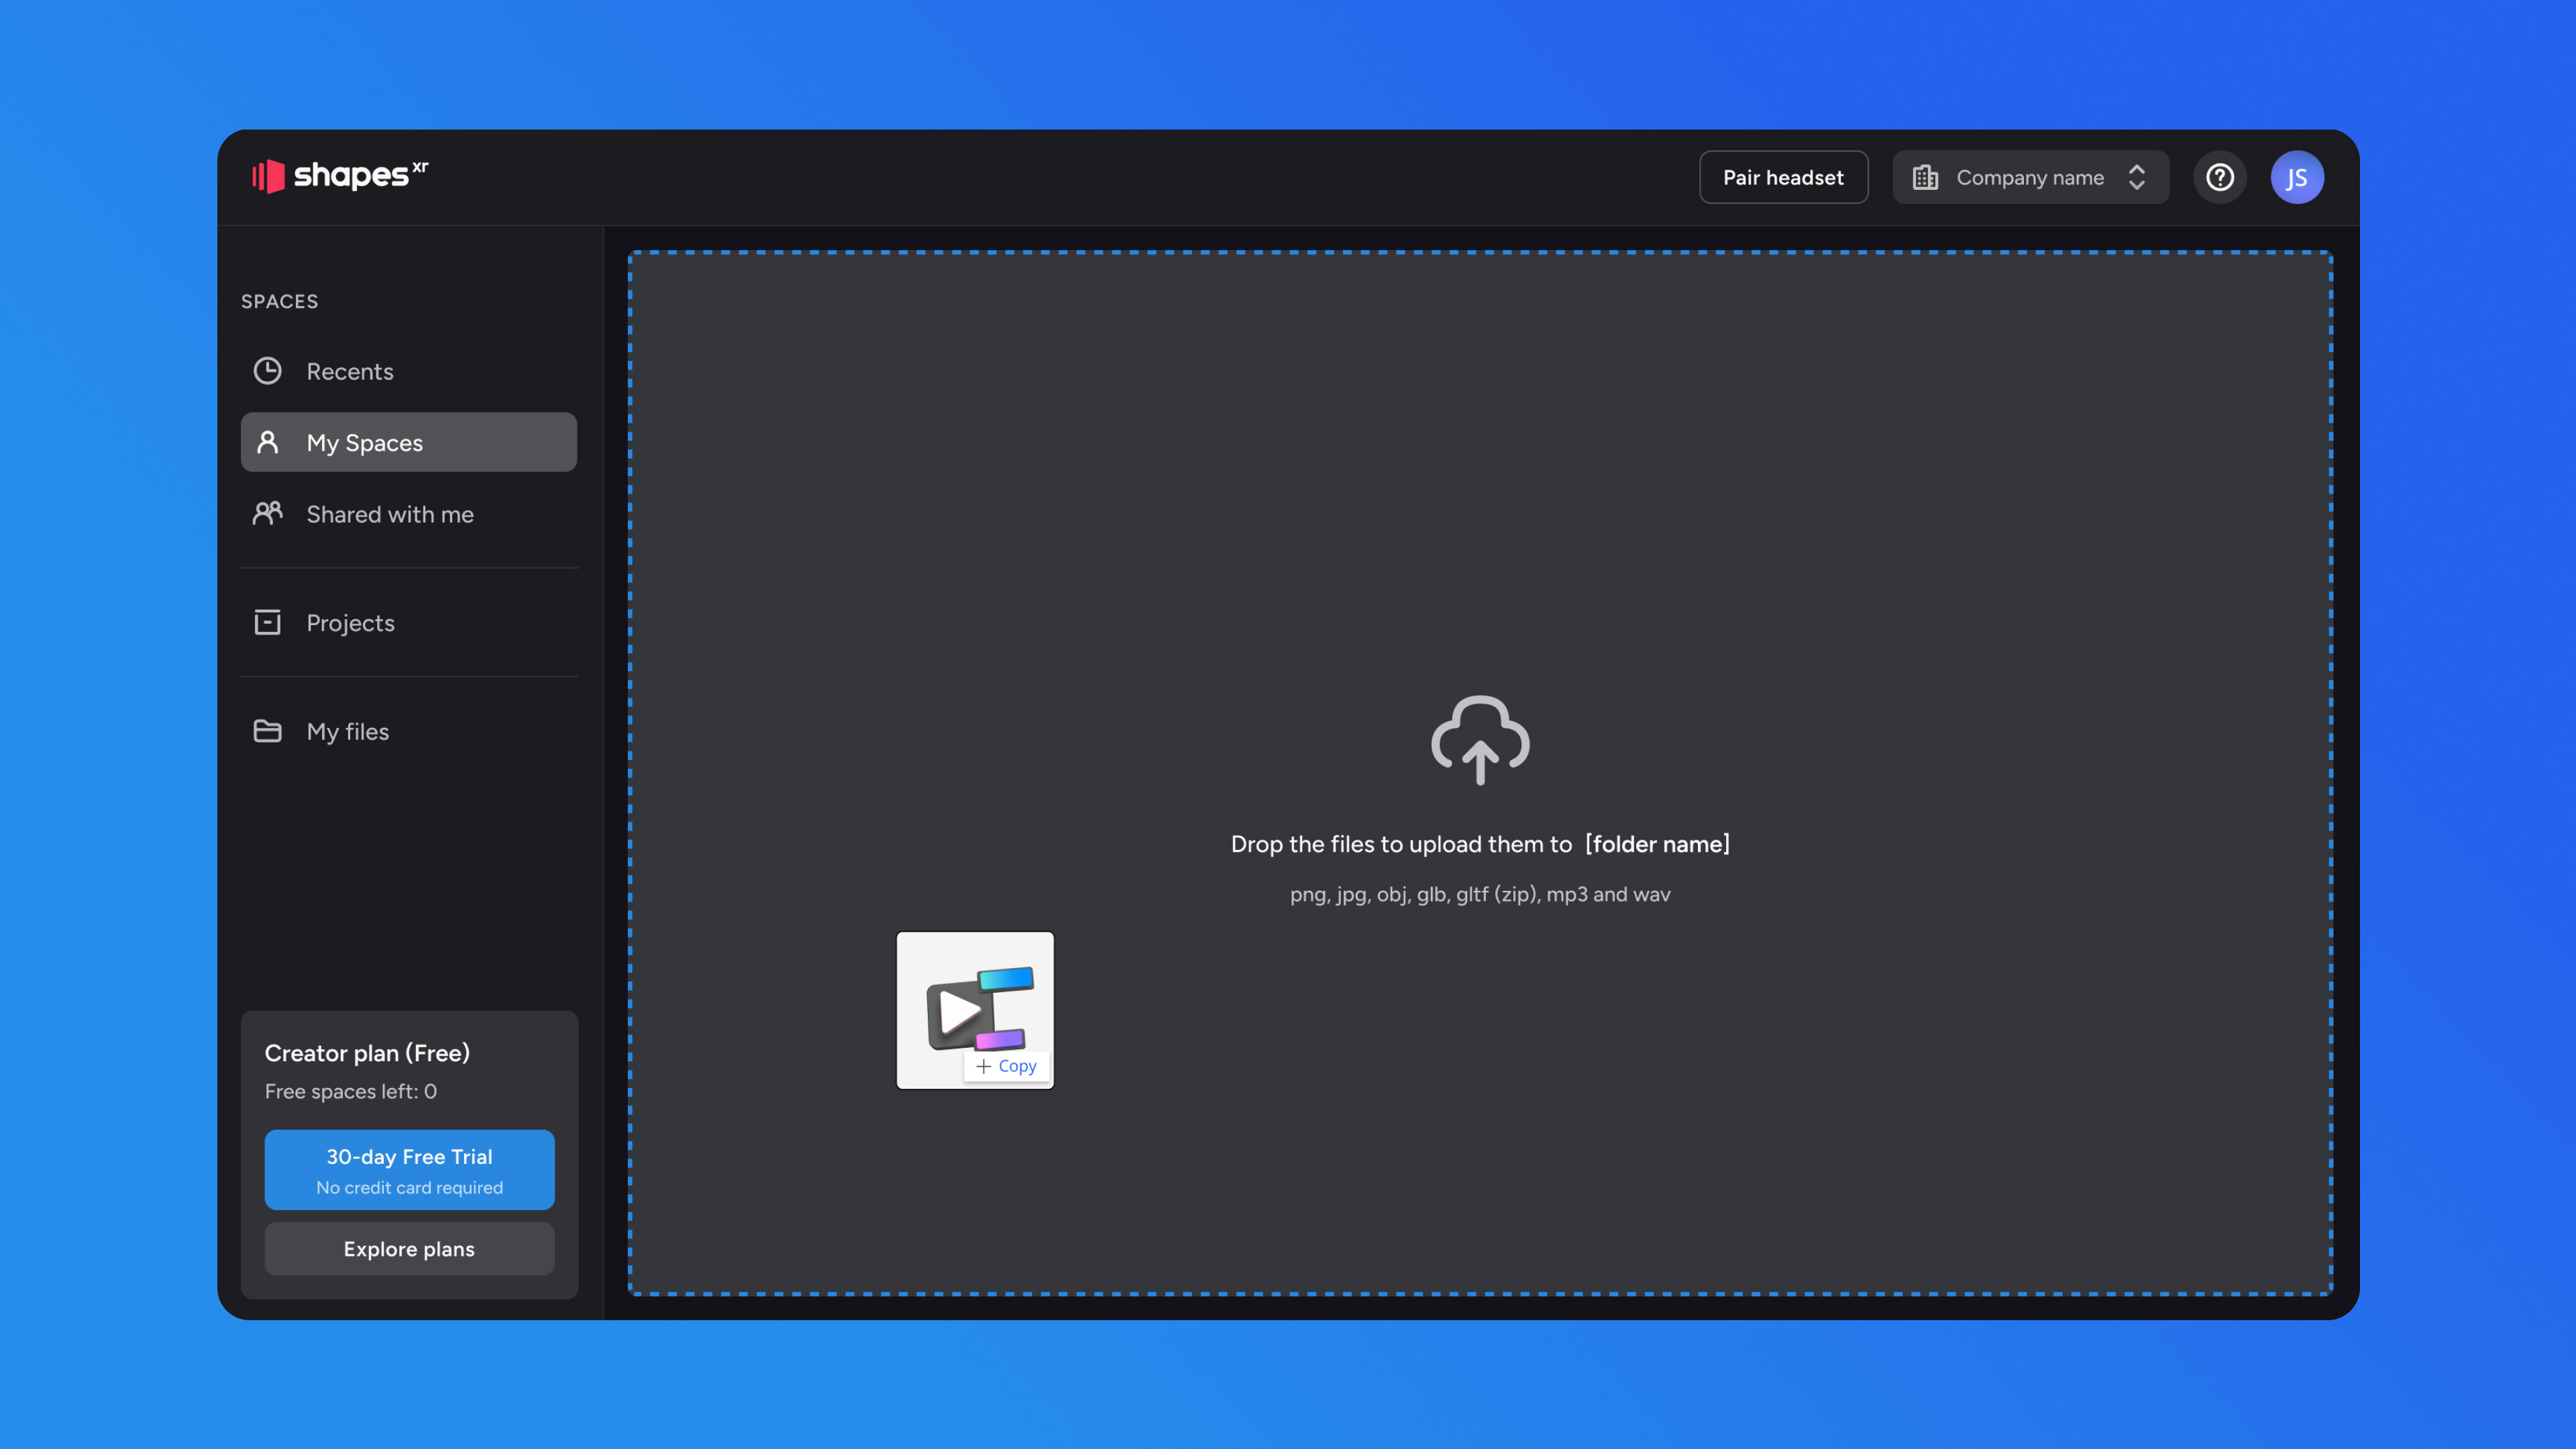
Task: Click the Drop the files upload message
Action: point(1480,844)
